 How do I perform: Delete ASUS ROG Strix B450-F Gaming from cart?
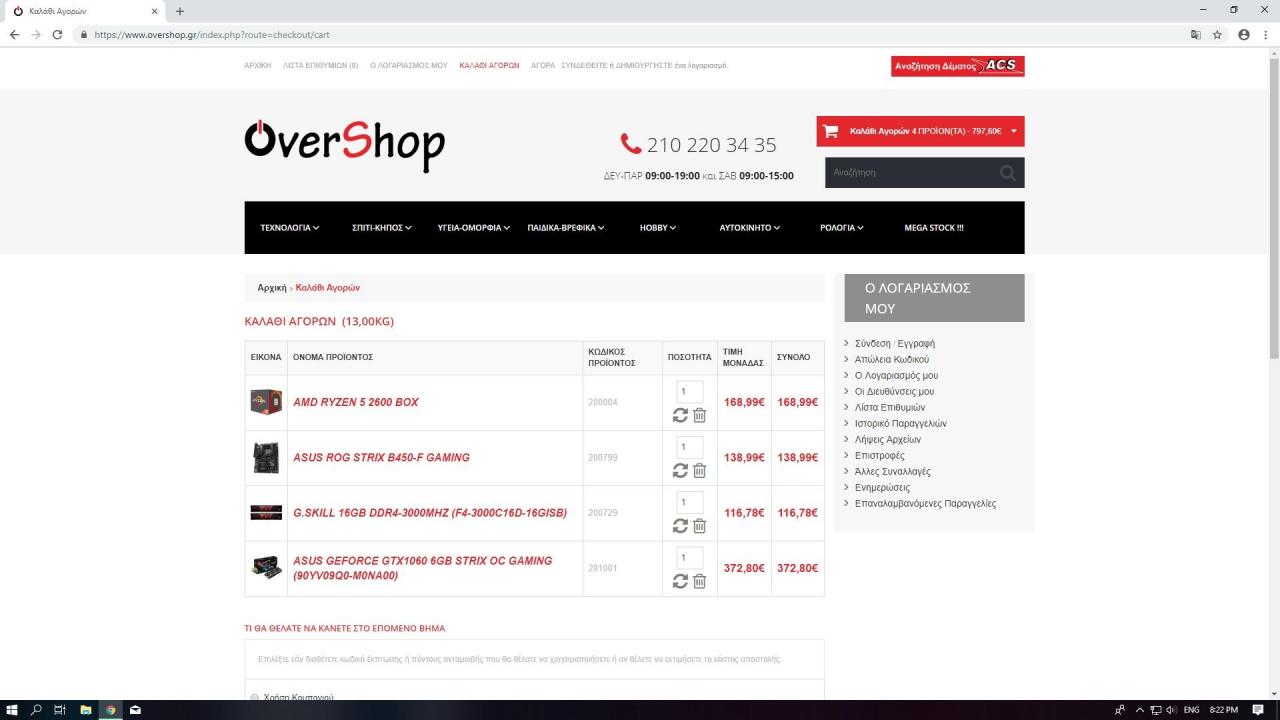pos(699,470)
